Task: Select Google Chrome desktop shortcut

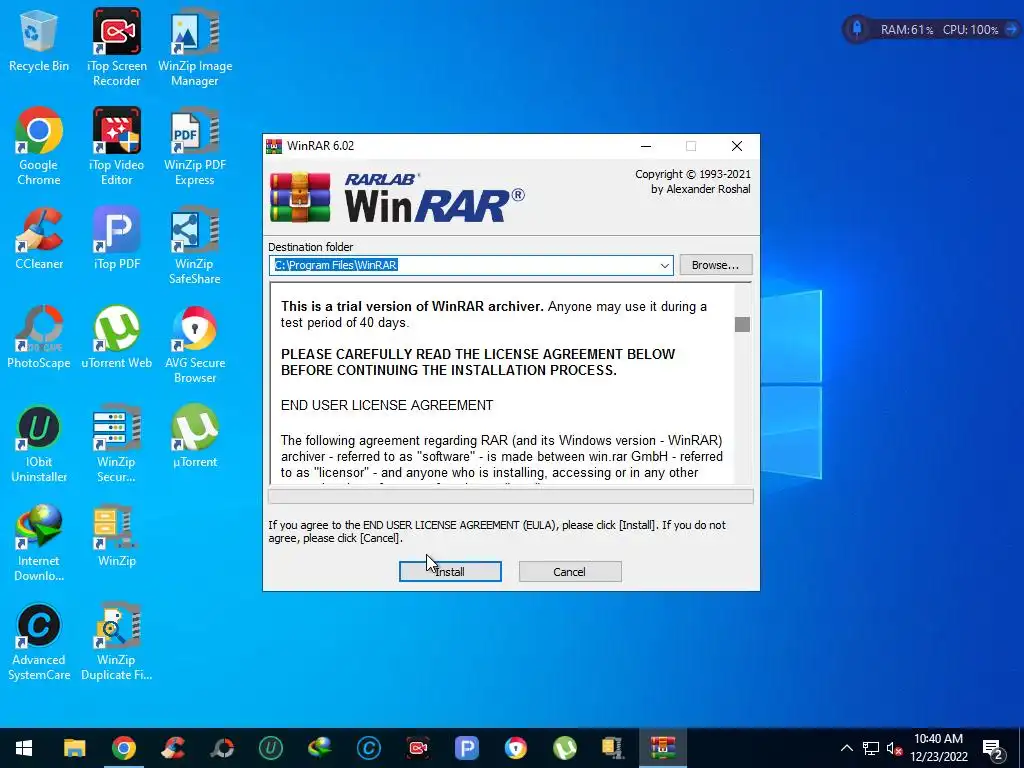Action: [39, 146]
